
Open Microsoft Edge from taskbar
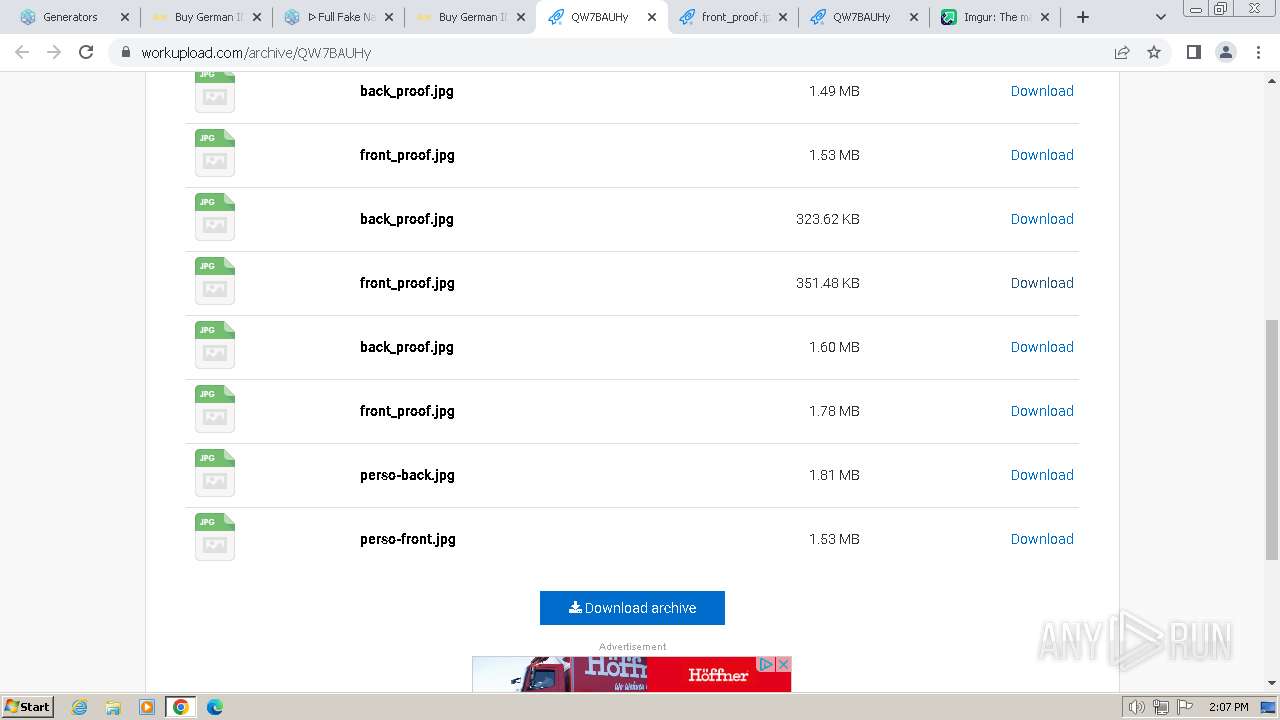pyautogui.click(x=215, y=707)
